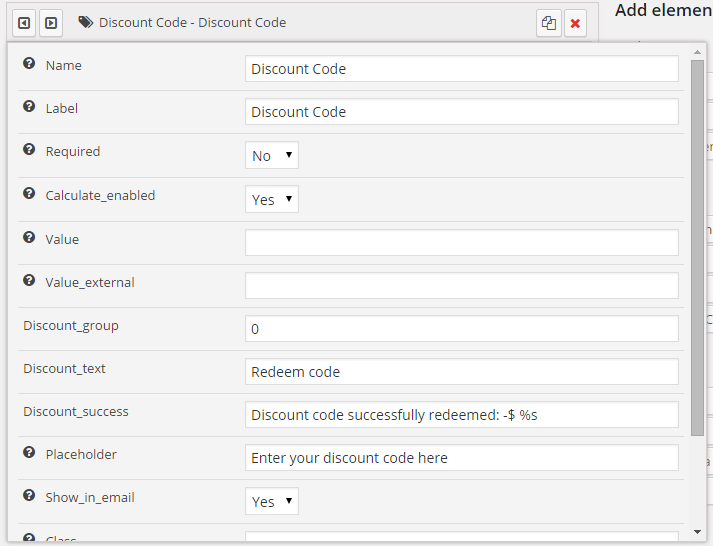Open the Required dropdown
Screen dimensions: 713x546
tap(272, 155)
